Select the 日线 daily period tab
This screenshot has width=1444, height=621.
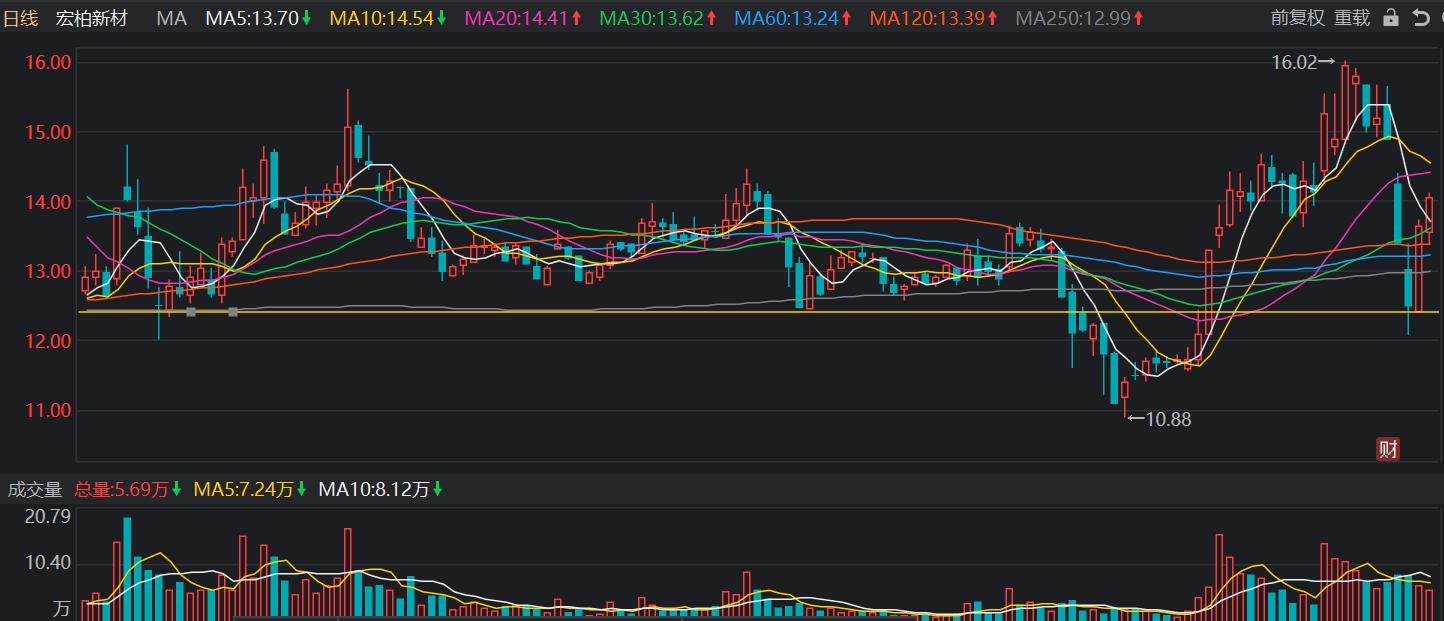coord(21,18)
